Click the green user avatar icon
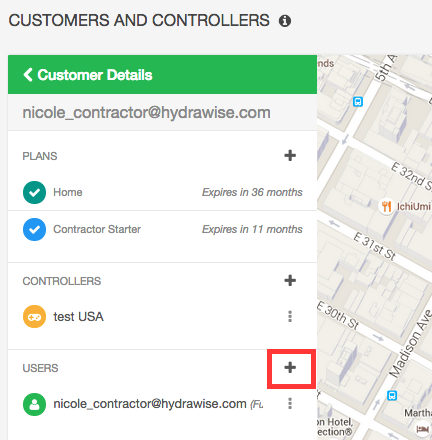The image size is (432, 440). click(x=34, y=404)
